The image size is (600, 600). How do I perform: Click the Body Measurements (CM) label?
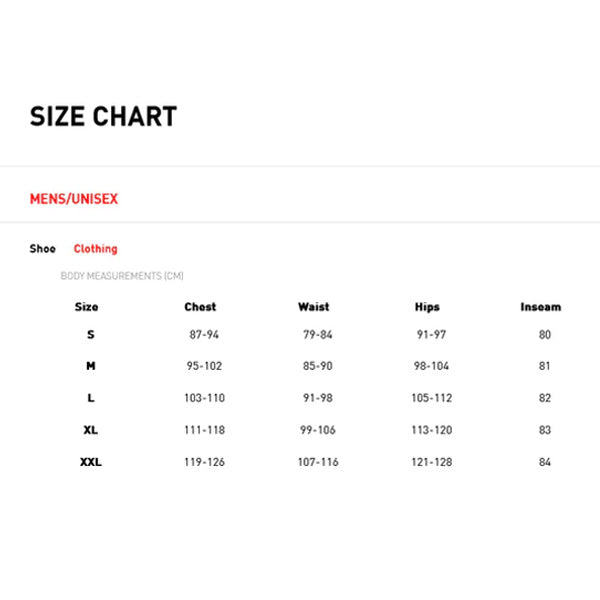122,276
